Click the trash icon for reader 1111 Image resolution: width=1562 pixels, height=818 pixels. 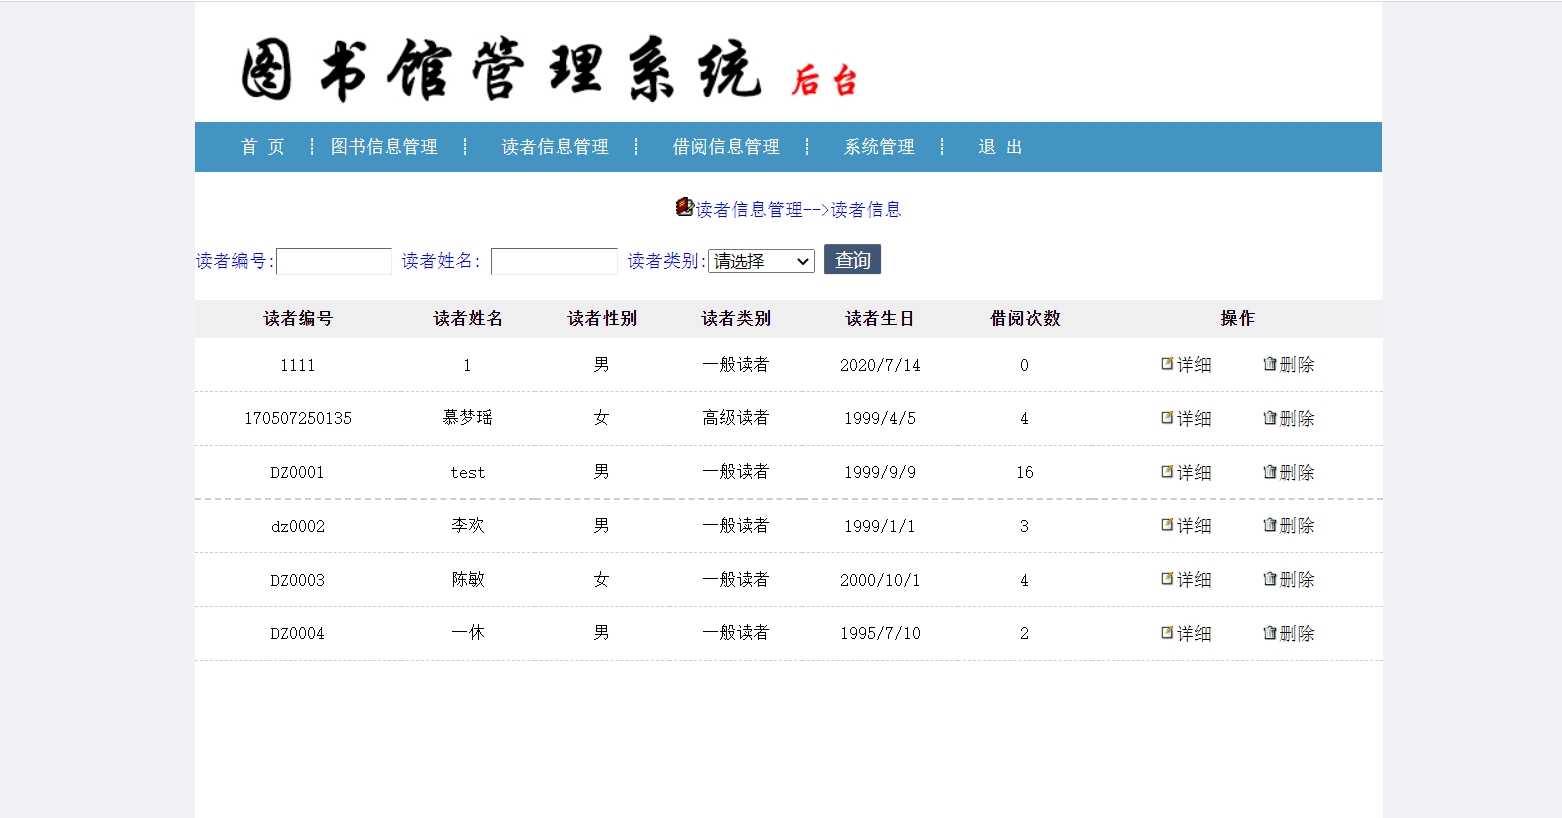click(x=1270, y=364)
